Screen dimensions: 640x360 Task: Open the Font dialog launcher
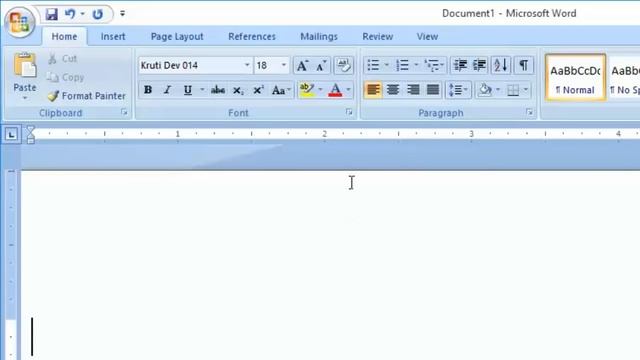click(349, 112)
